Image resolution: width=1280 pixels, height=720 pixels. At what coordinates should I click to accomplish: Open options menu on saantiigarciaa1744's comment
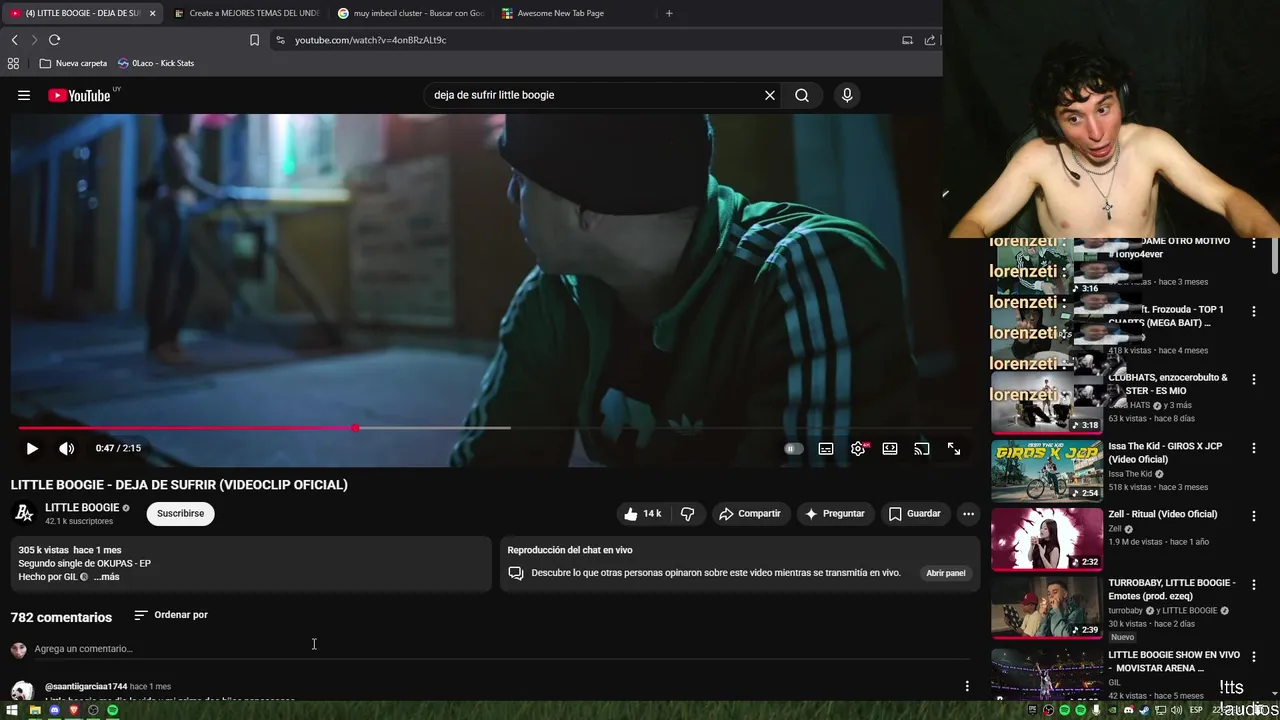click(x=967, y=686)
